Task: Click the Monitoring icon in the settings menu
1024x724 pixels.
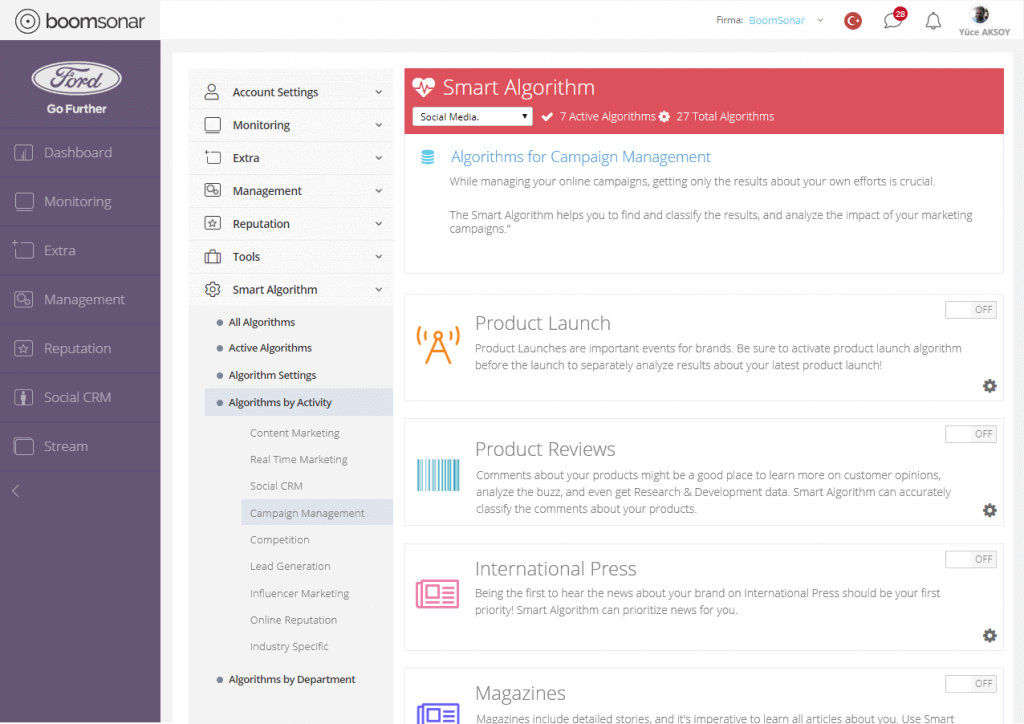Action: [212, 125]
